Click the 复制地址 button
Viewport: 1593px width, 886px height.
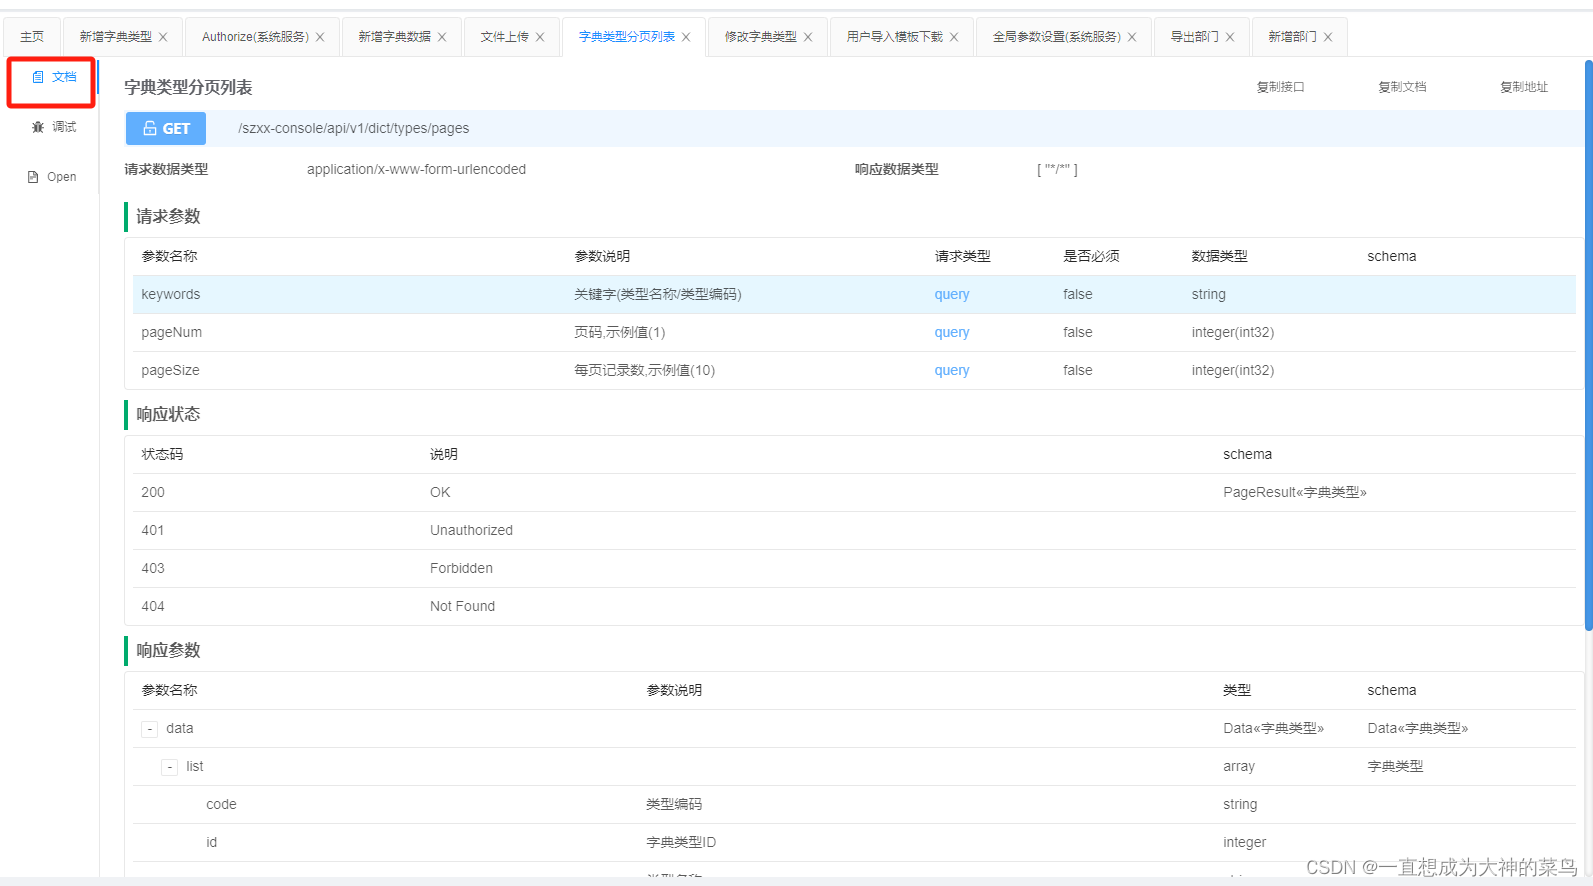point(1524,87)
